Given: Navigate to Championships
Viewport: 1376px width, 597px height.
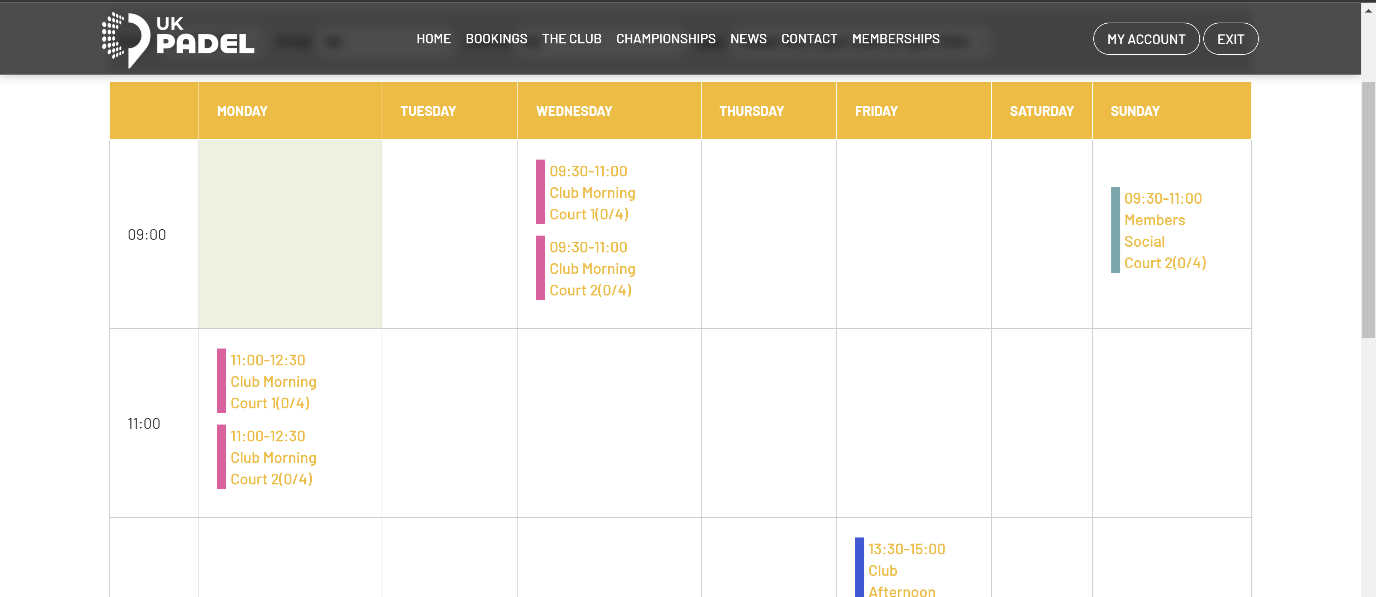Looking at the screenshot, I should 666,39.
